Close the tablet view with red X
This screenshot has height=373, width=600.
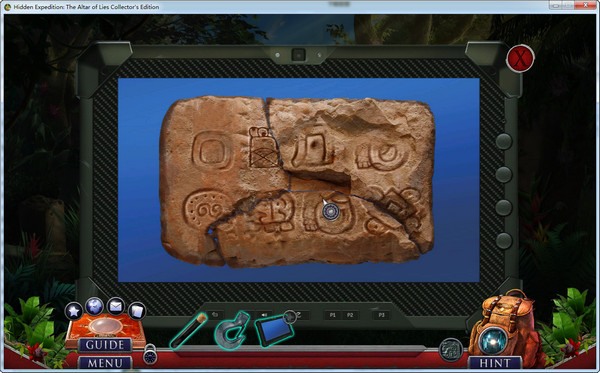[x=520, y=59]
